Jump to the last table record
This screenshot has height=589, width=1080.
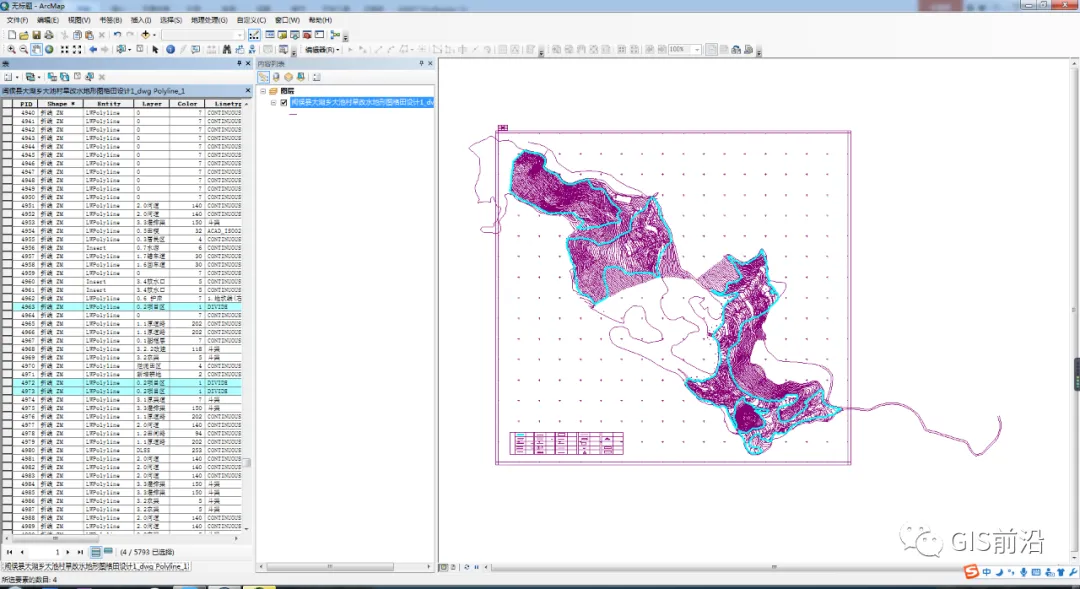(x=80, y=552)
